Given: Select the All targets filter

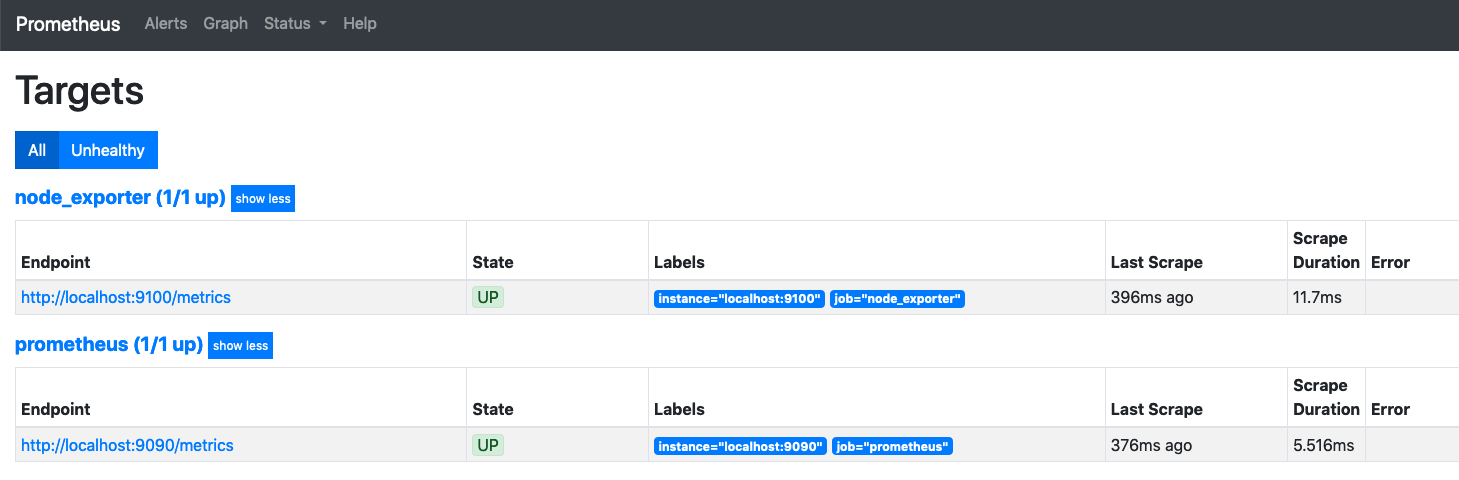Looking at the screenshot, I should [37, 150].
